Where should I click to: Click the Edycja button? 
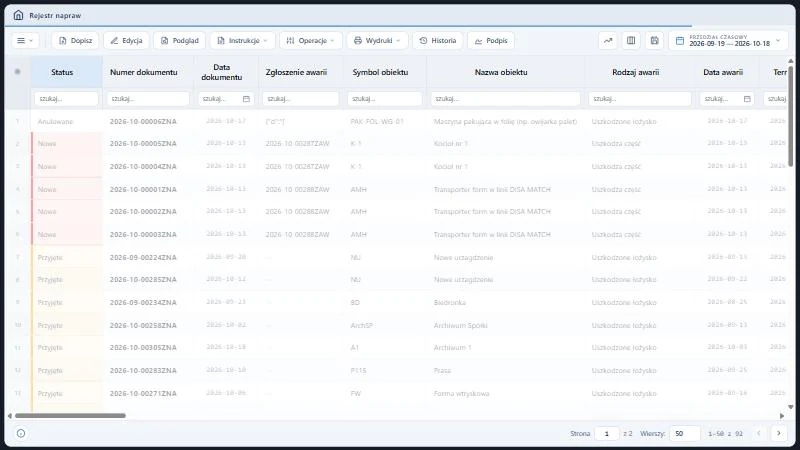click(126, 40)
